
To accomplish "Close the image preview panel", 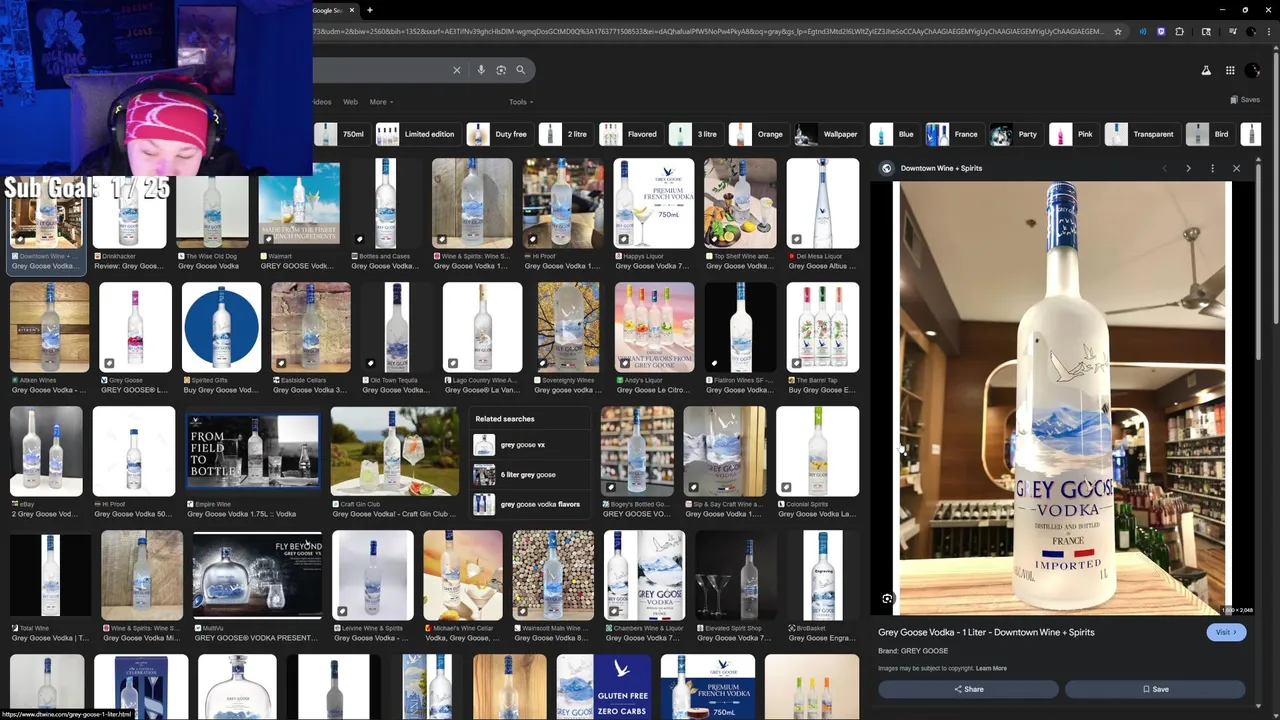I will 1236,168.
